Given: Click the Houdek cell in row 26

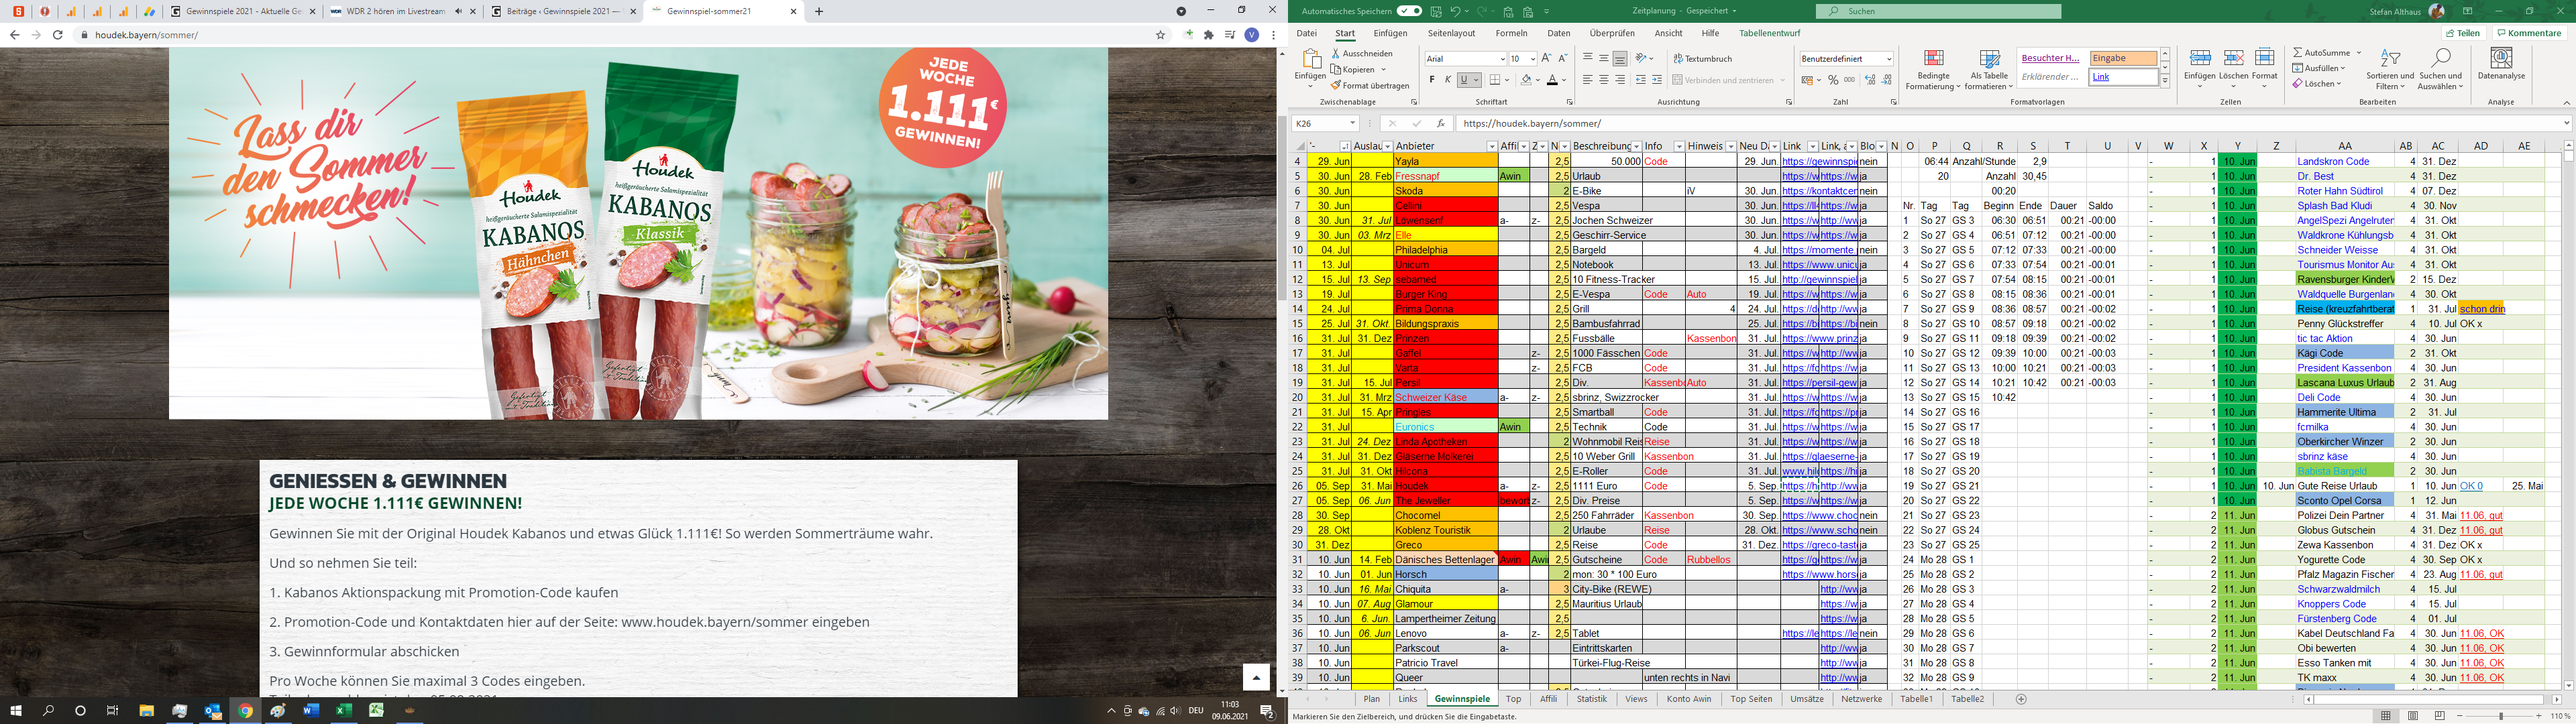Looking at the screenshot, I should (1445, 486).
